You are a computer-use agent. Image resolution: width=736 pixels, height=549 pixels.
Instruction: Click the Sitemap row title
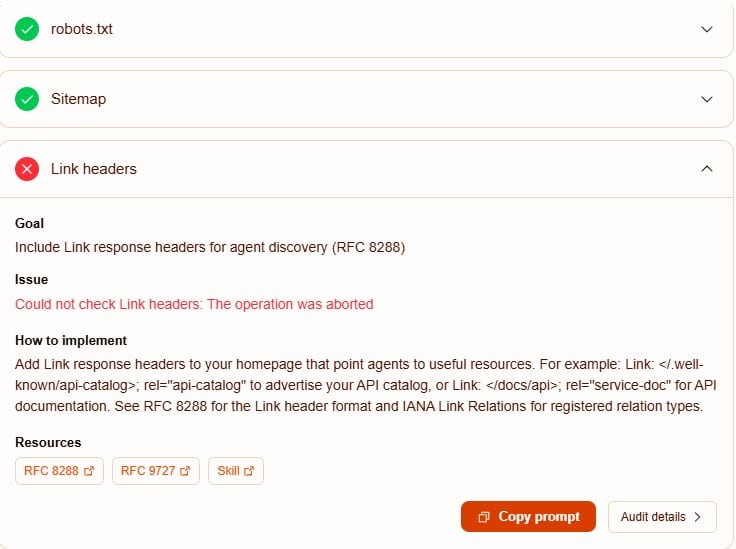[x=78, y=99]
